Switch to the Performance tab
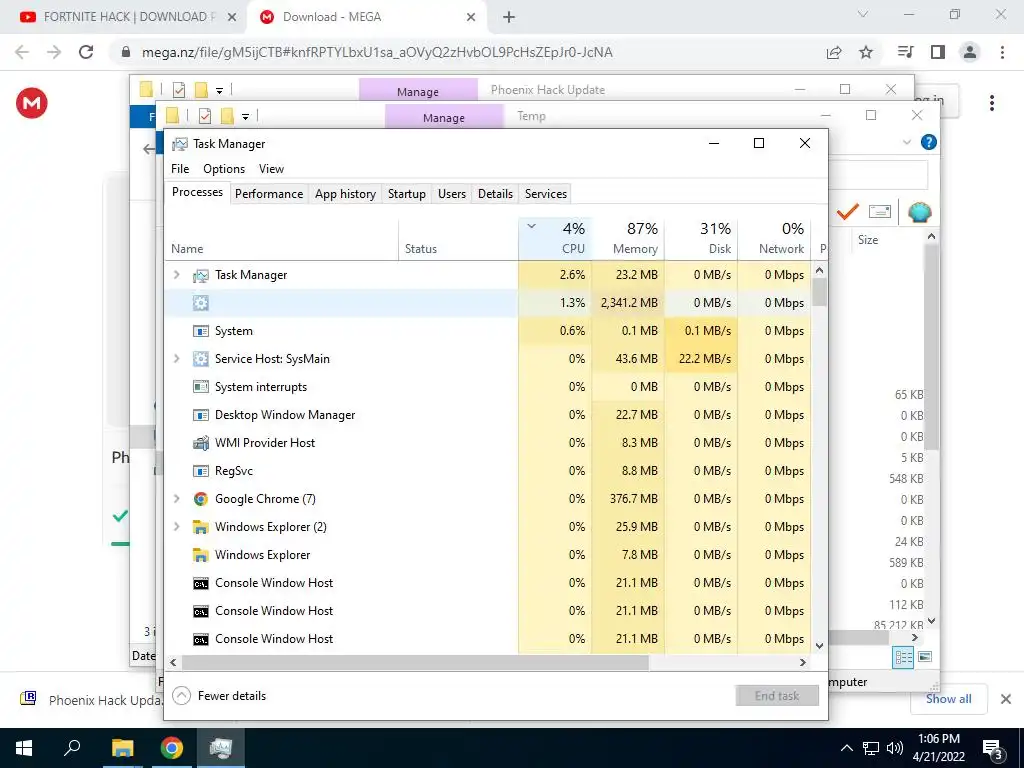 pyautogui.click(x=269, y=194)
